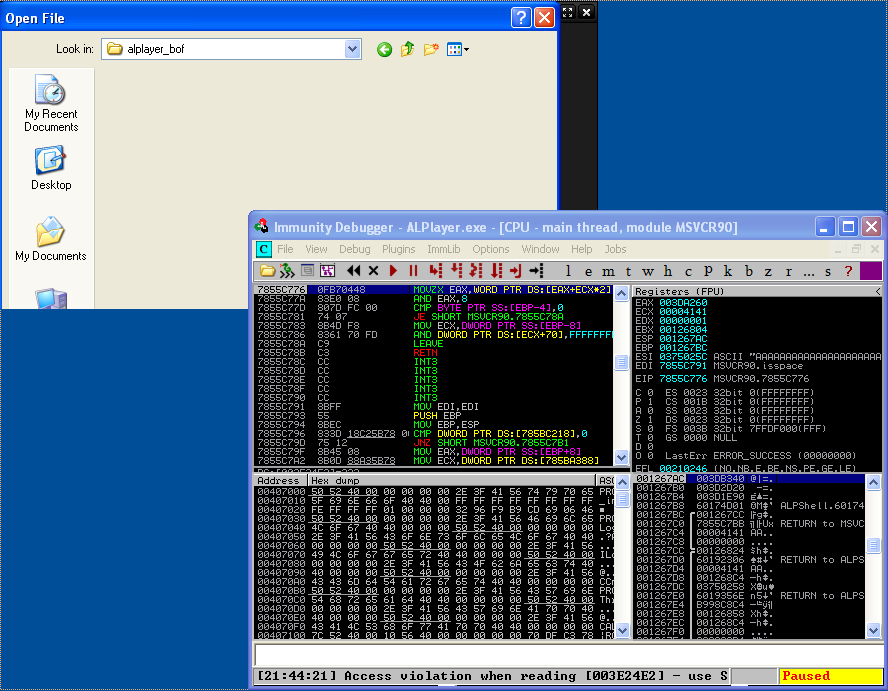Click Open File dialog help question button
This screenshot has width=888, height=691.
click(x=521, y=18)
